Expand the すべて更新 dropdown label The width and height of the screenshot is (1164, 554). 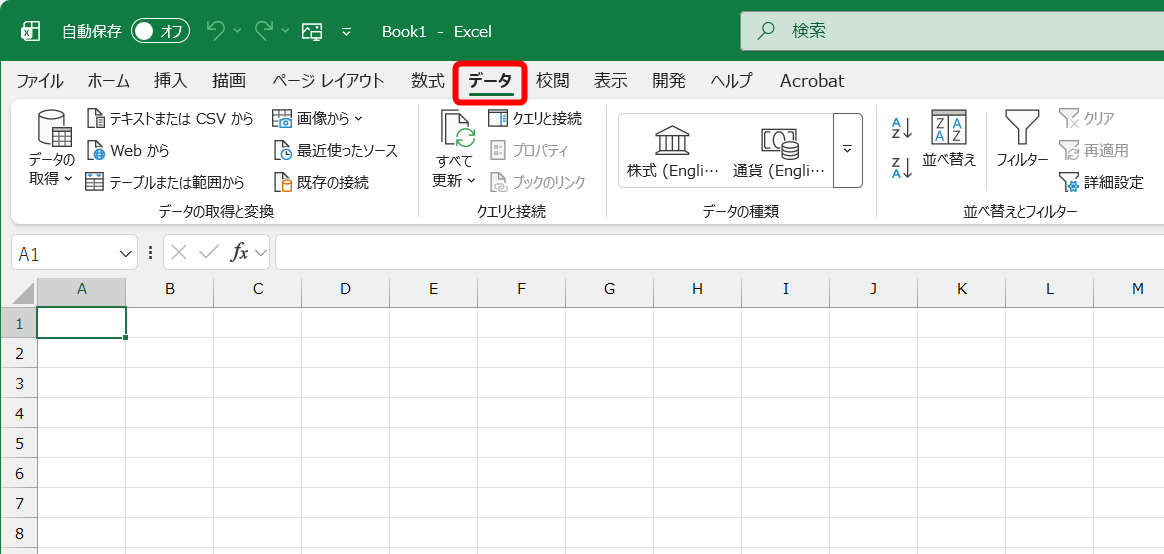454,171
